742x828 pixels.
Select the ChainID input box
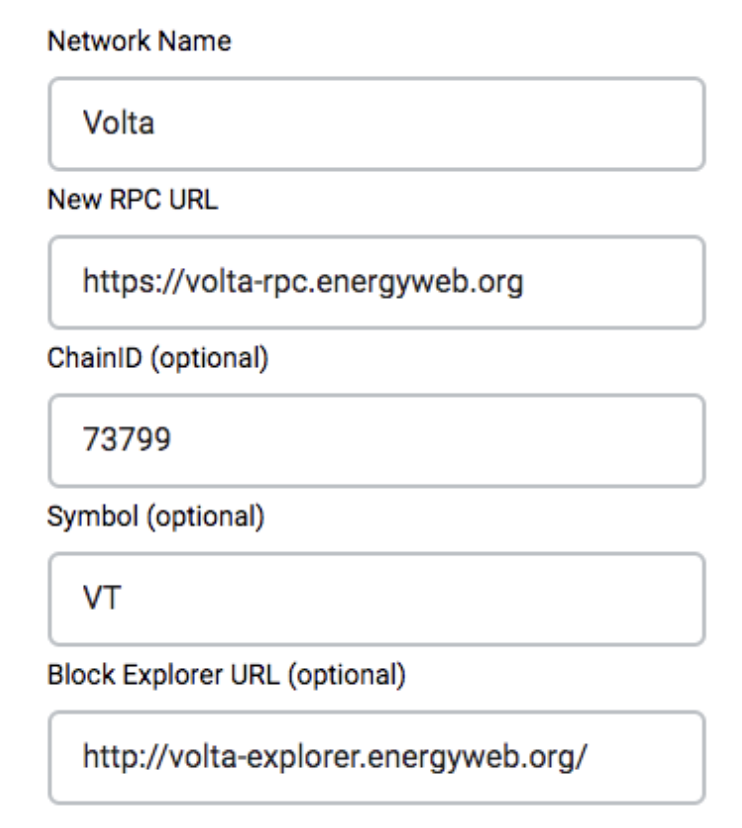coord(376,440)
